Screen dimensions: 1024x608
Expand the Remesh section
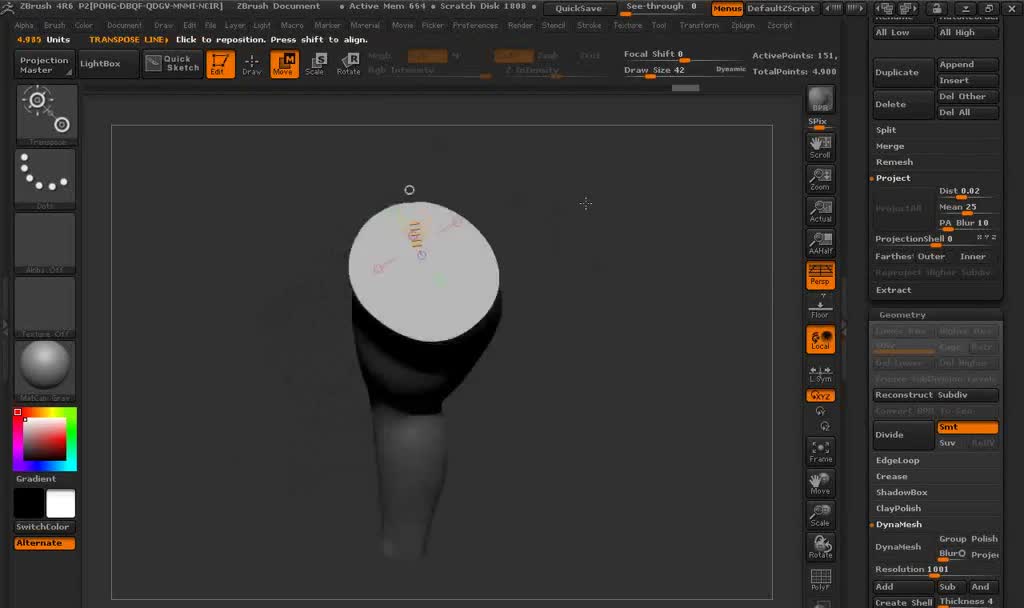click(x=895, y=162)
